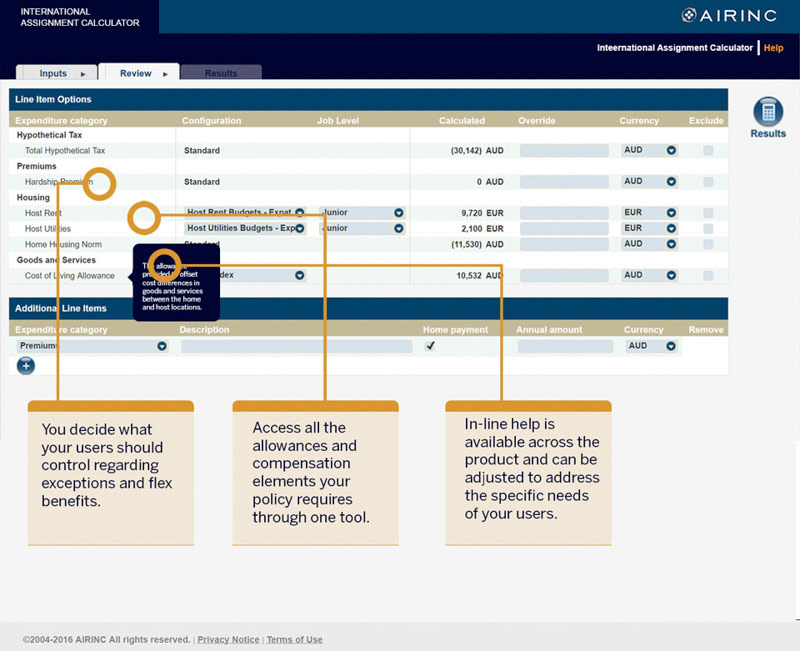
Task: Click the Cost of Living Allowance label
Action: pyautogui.click(x=69, y=276)
